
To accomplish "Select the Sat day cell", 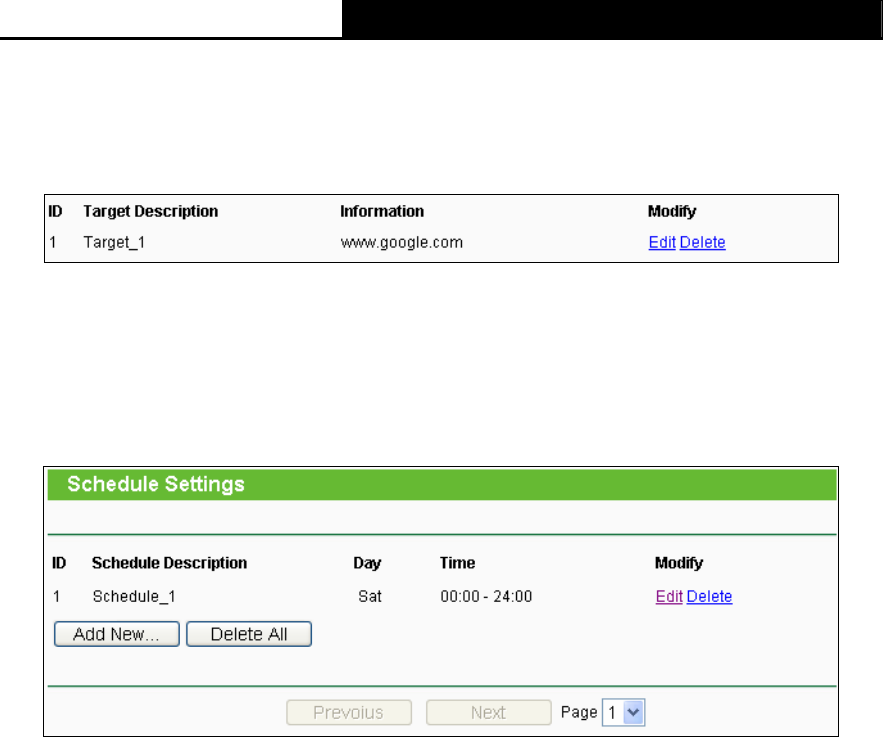I will coord(370,596).
